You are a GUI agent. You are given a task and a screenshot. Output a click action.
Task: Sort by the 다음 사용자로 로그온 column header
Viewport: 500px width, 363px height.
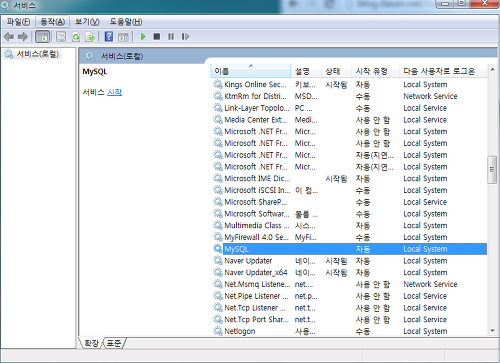[443, 71]
